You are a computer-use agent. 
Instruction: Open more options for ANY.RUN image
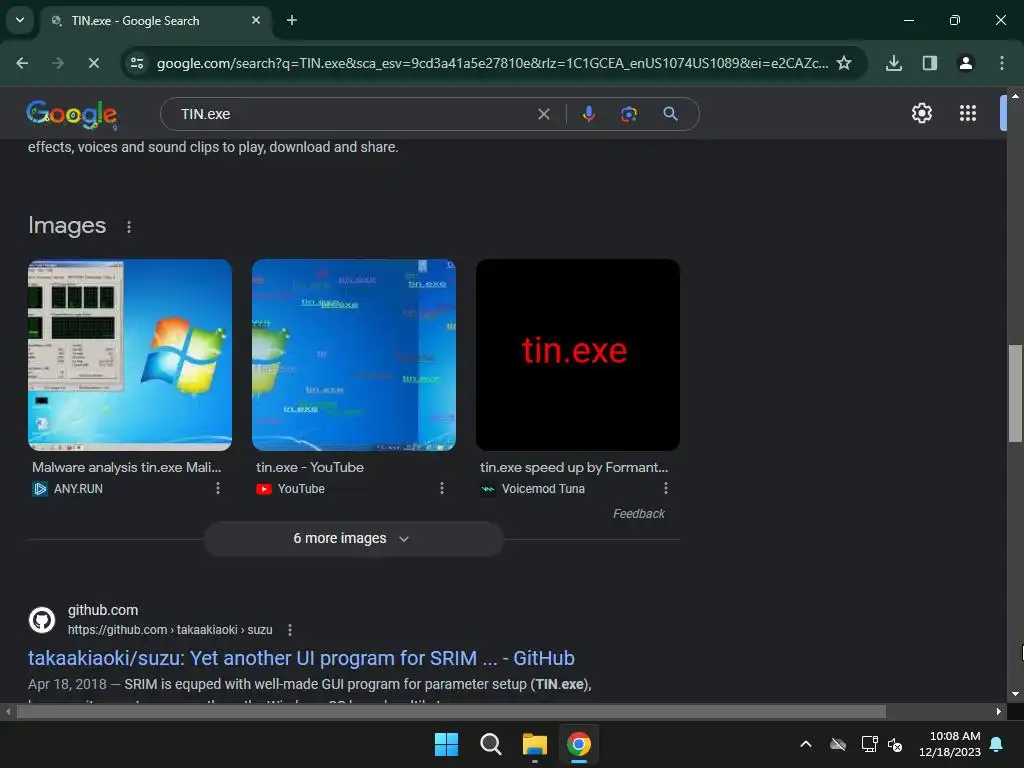pos(218,488)
